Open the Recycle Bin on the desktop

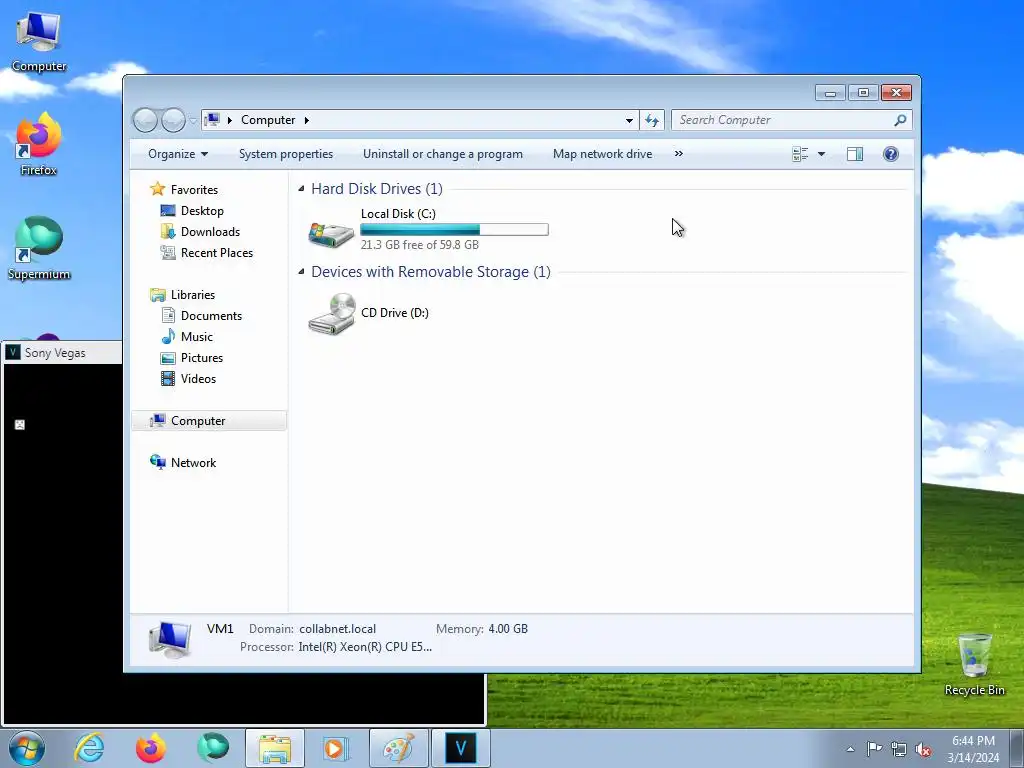tap(974, 664)
